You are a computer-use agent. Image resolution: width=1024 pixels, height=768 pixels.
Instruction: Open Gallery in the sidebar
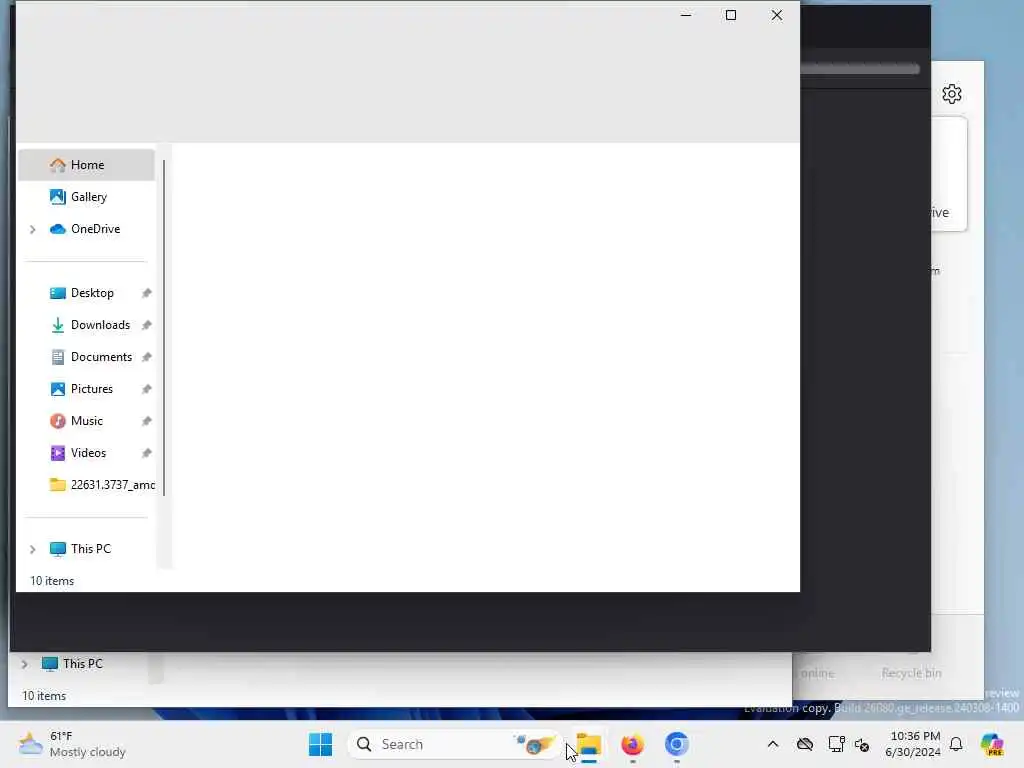(x=86, y=197)
